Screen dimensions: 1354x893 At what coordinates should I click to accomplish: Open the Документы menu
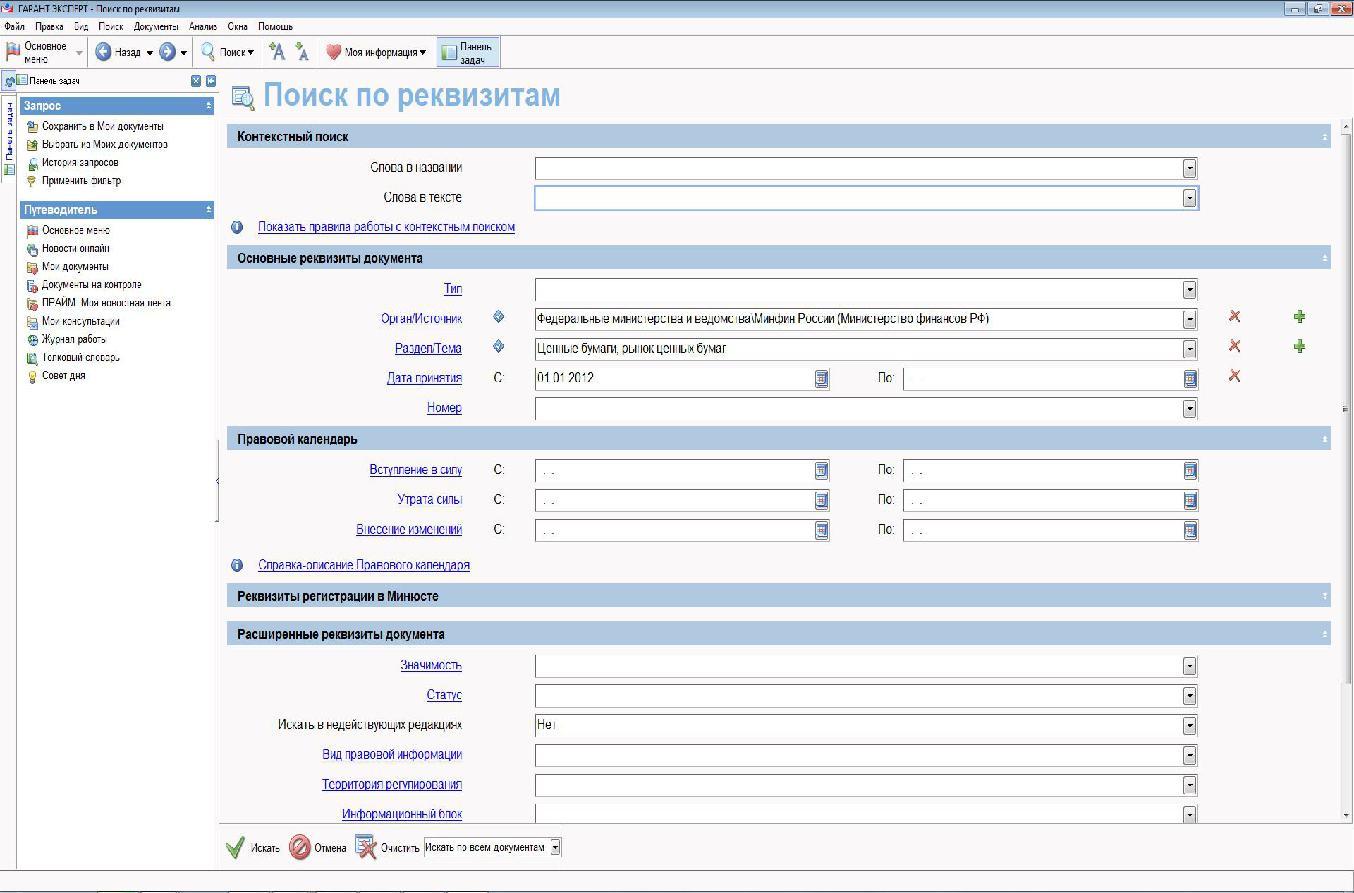tap(156, 26)
